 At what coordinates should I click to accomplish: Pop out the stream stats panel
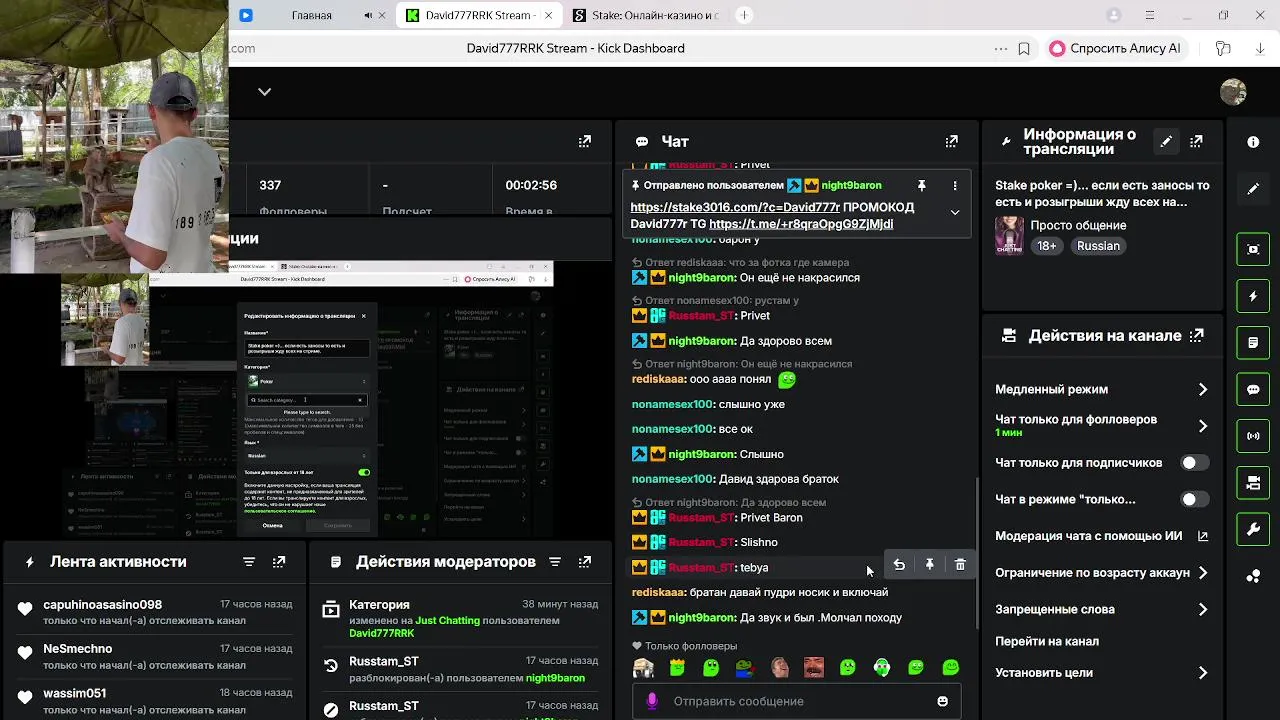[585, 142]
